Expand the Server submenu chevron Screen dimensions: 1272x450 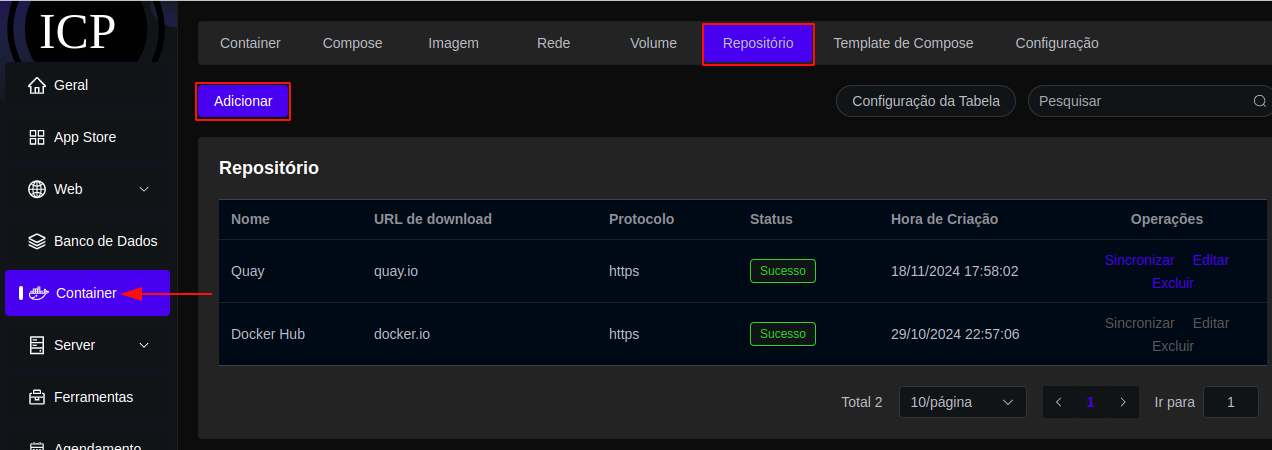(144, 345)
